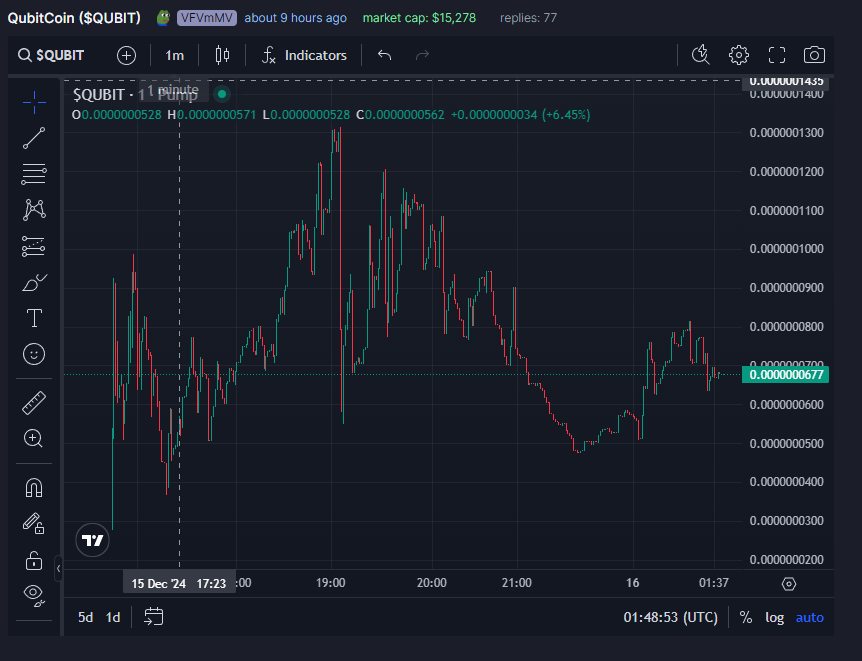
Task: Open quick search lightning icon
Action: click(x=700, y=55)
